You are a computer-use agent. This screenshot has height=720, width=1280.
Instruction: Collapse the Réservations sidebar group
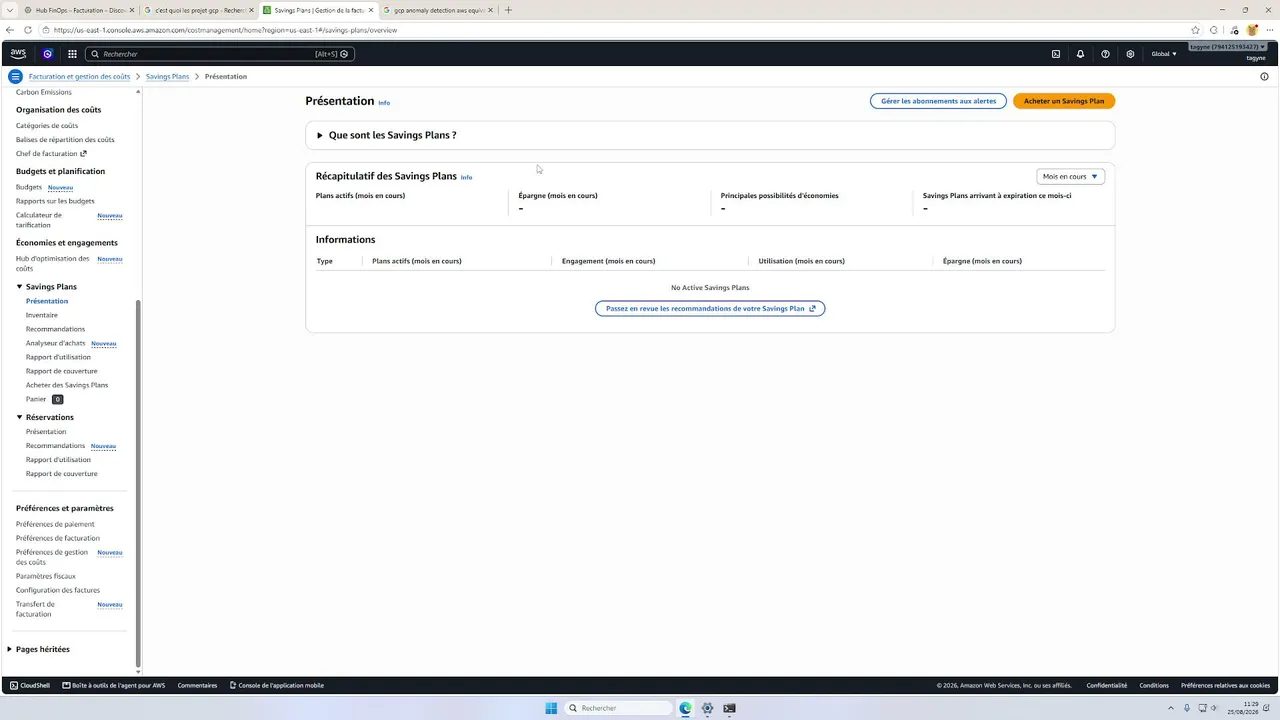19,417
